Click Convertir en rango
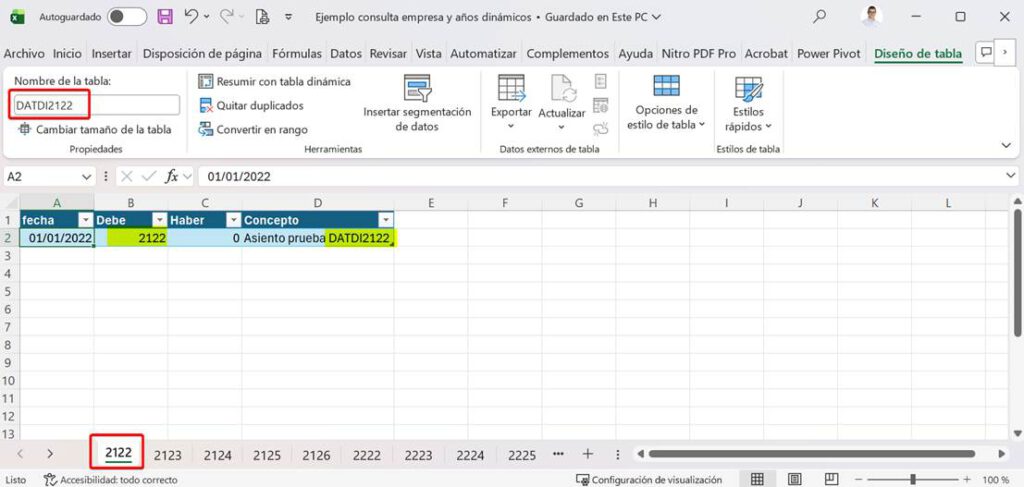 click(x=253, y=130)
